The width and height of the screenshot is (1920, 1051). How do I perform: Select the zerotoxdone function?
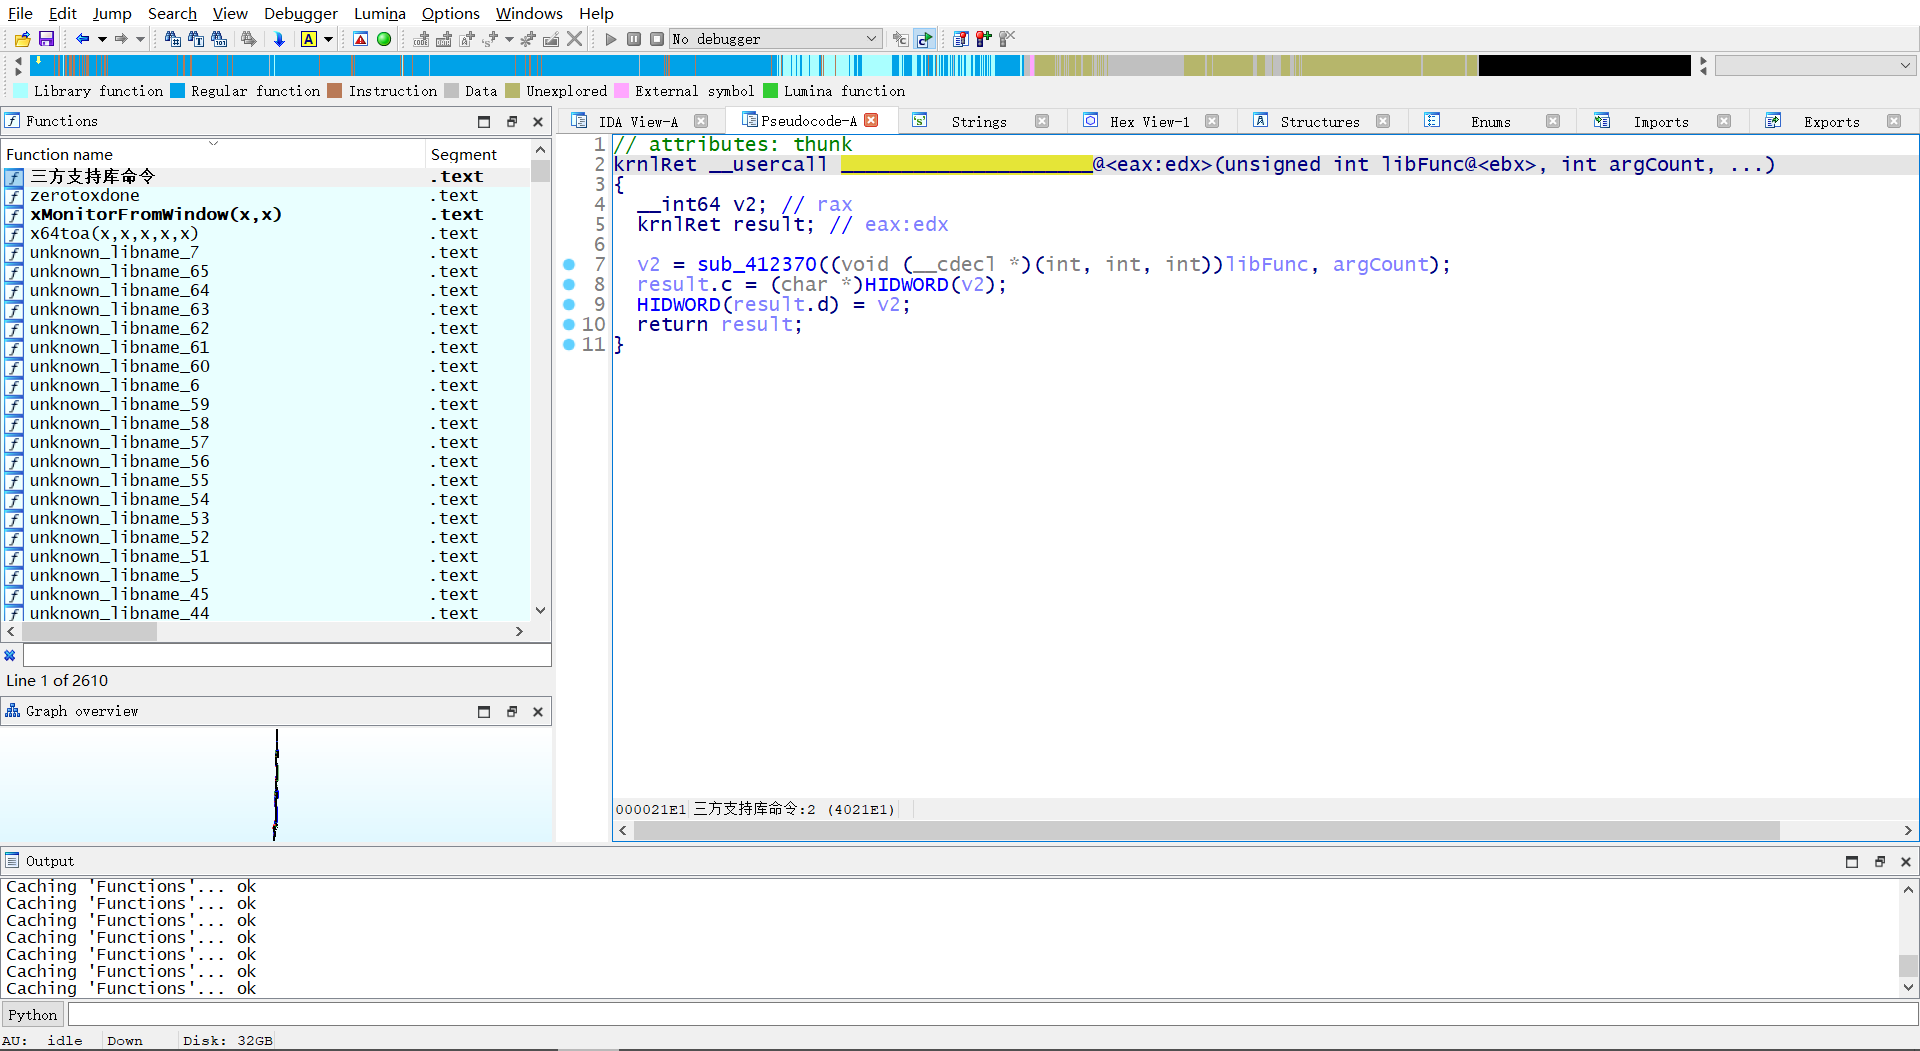pos(86,196)
